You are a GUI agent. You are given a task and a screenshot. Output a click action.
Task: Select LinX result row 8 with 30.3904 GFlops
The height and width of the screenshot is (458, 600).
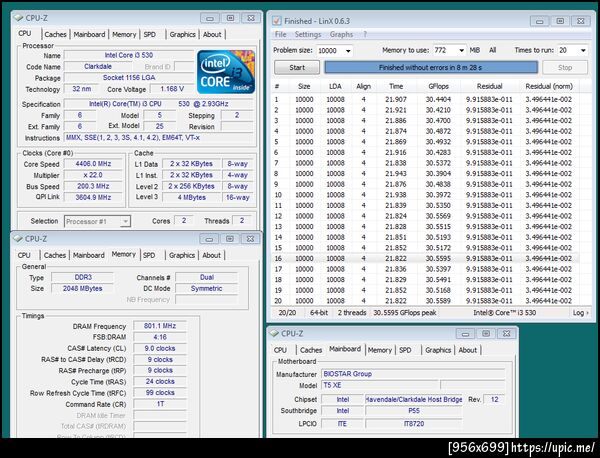click(x=426, y=174)
